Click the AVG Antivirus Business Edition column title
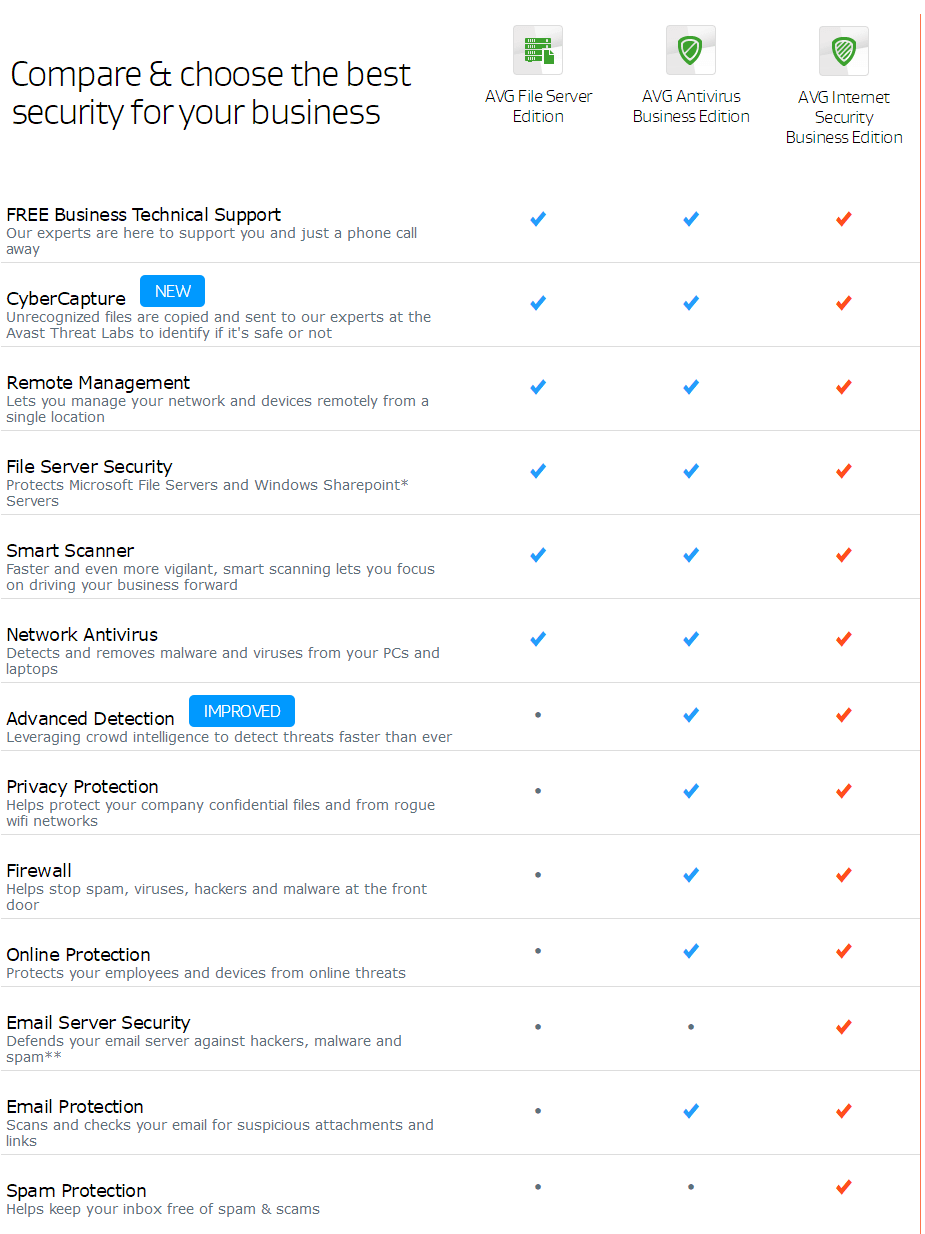Viewport: 925px width, 1234px height. 691,106
